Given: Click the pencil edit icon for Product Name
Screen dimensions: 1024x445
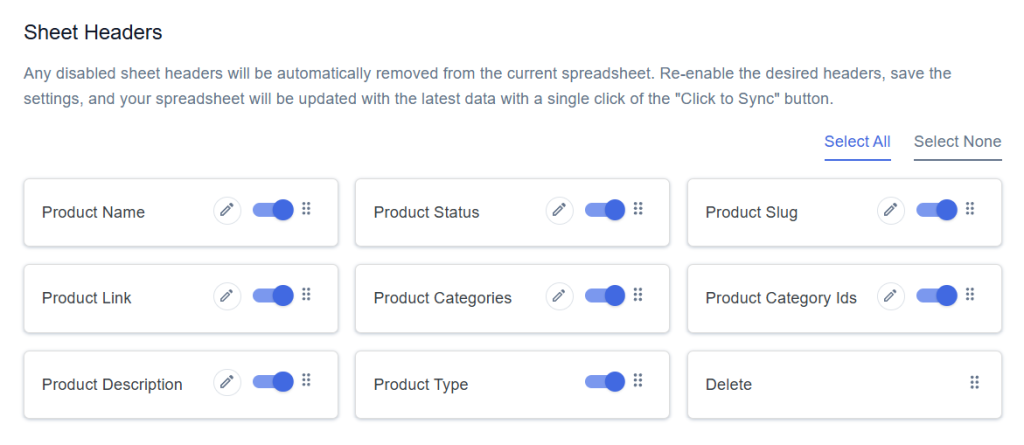Looking at the screenshot, I should [x=227, y=210].
